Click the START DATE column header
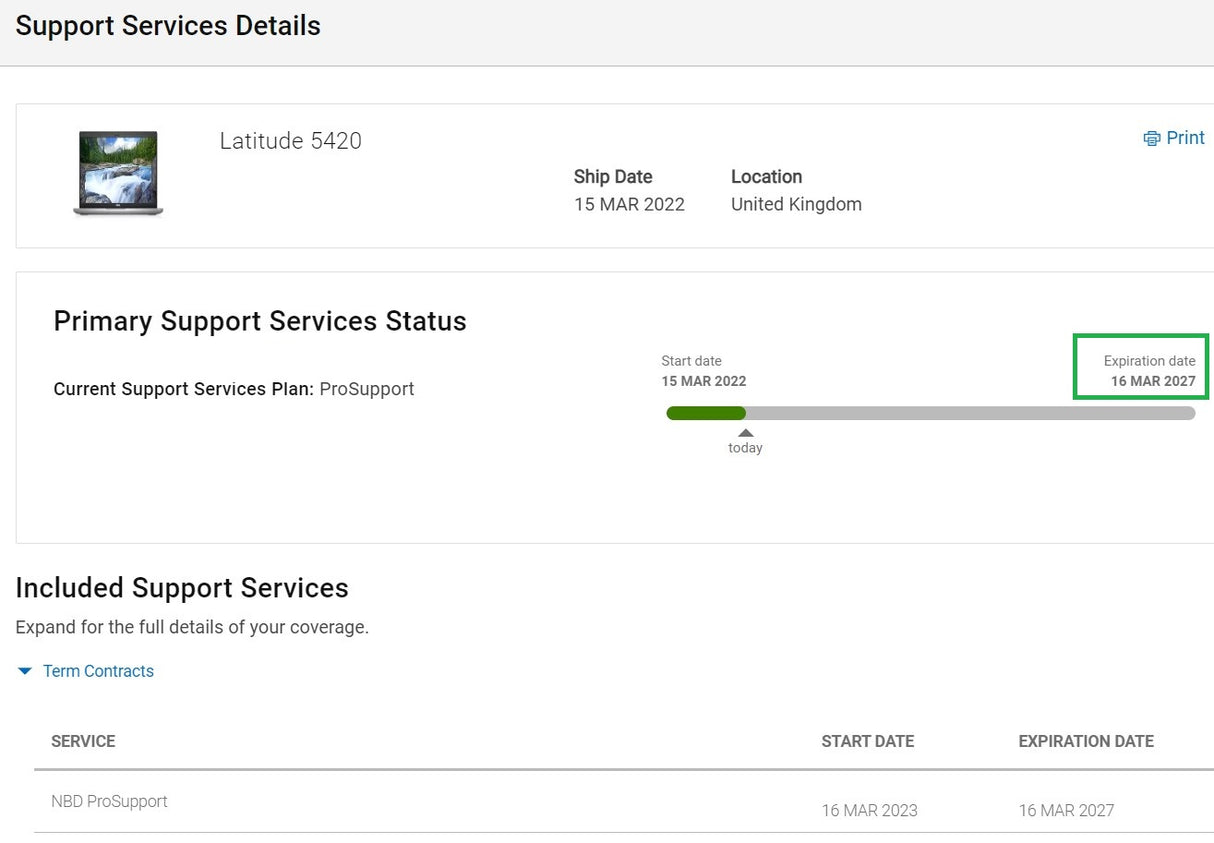 tap(868, 741)
